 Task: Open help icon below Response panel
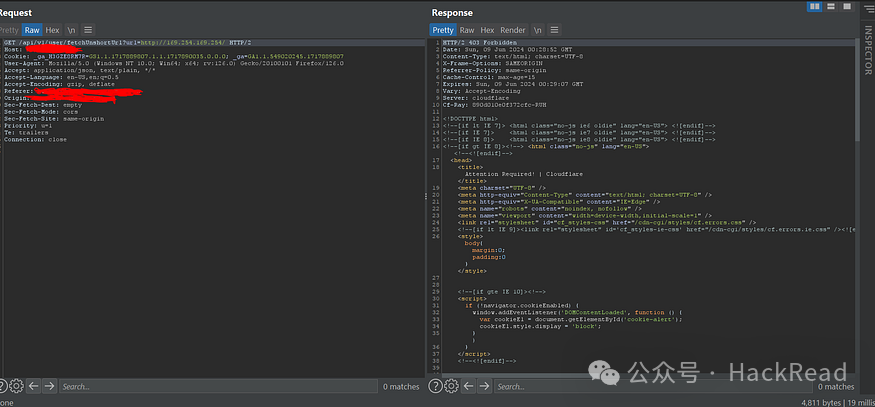(x=435, y=386)
